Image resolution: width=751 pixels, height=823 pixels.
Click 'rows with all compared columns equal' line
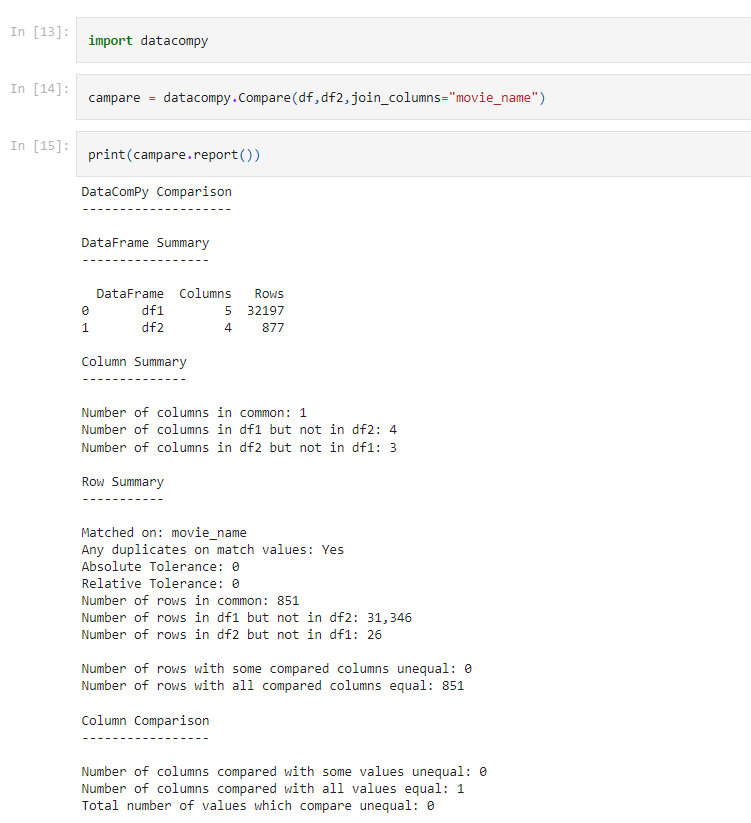coord(273,685)
